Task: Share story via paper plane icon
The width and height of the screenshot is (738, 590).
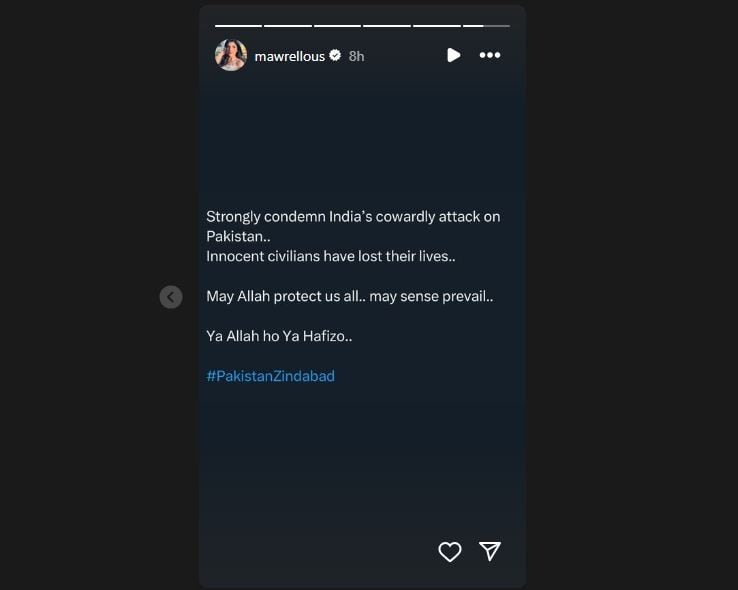Action: tap(489, 551)
